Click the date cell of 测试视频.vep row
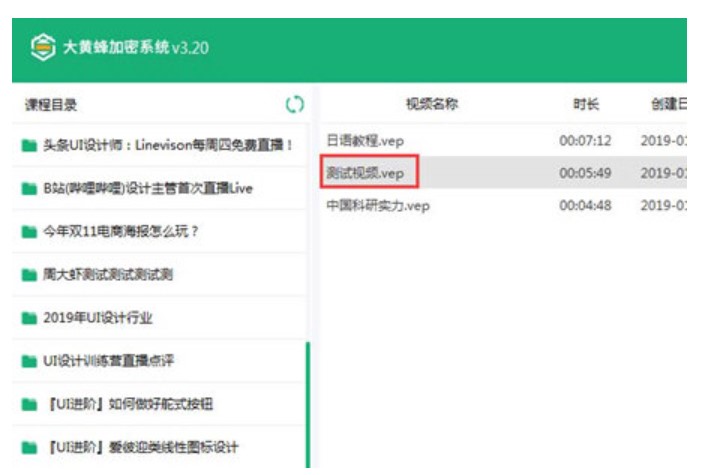Viewport: 727px width, 475px height. (x=663, y=173)
